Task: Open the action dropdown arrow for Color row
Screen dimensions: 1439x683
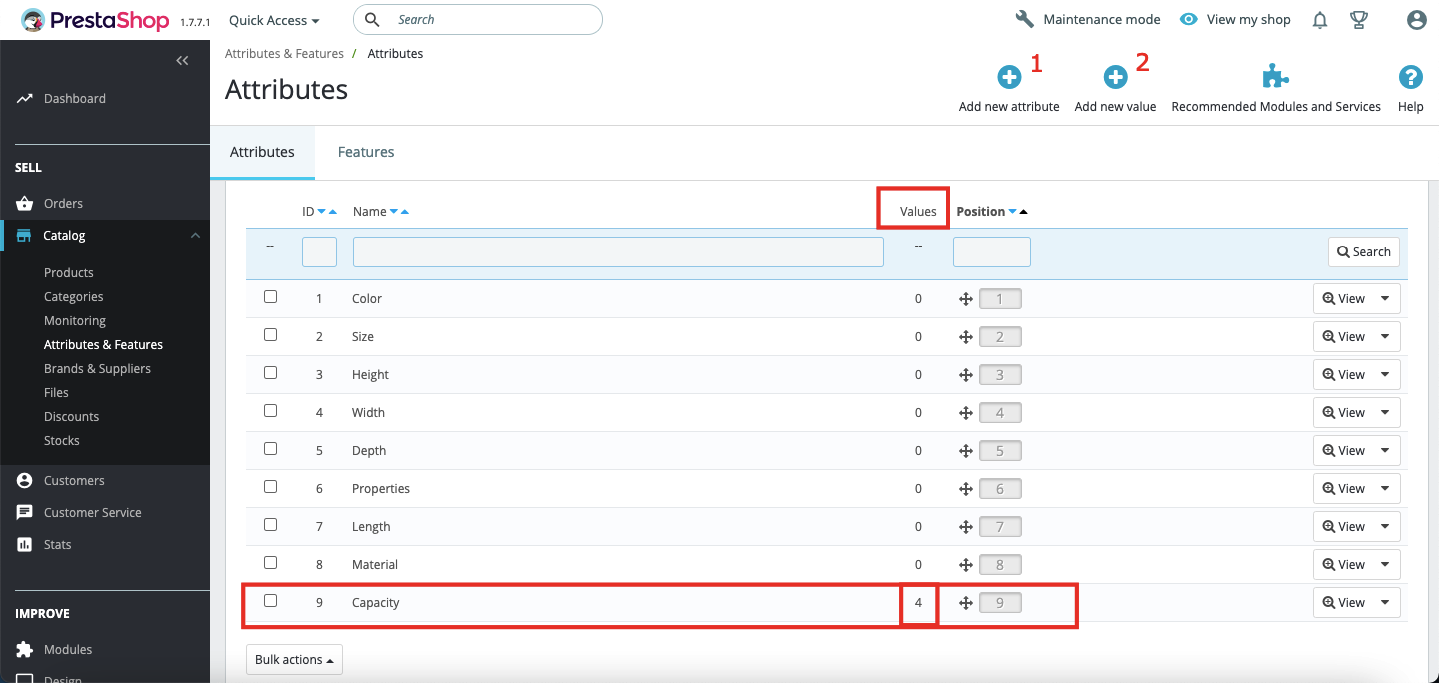Action: click(x=1385, y=299)
